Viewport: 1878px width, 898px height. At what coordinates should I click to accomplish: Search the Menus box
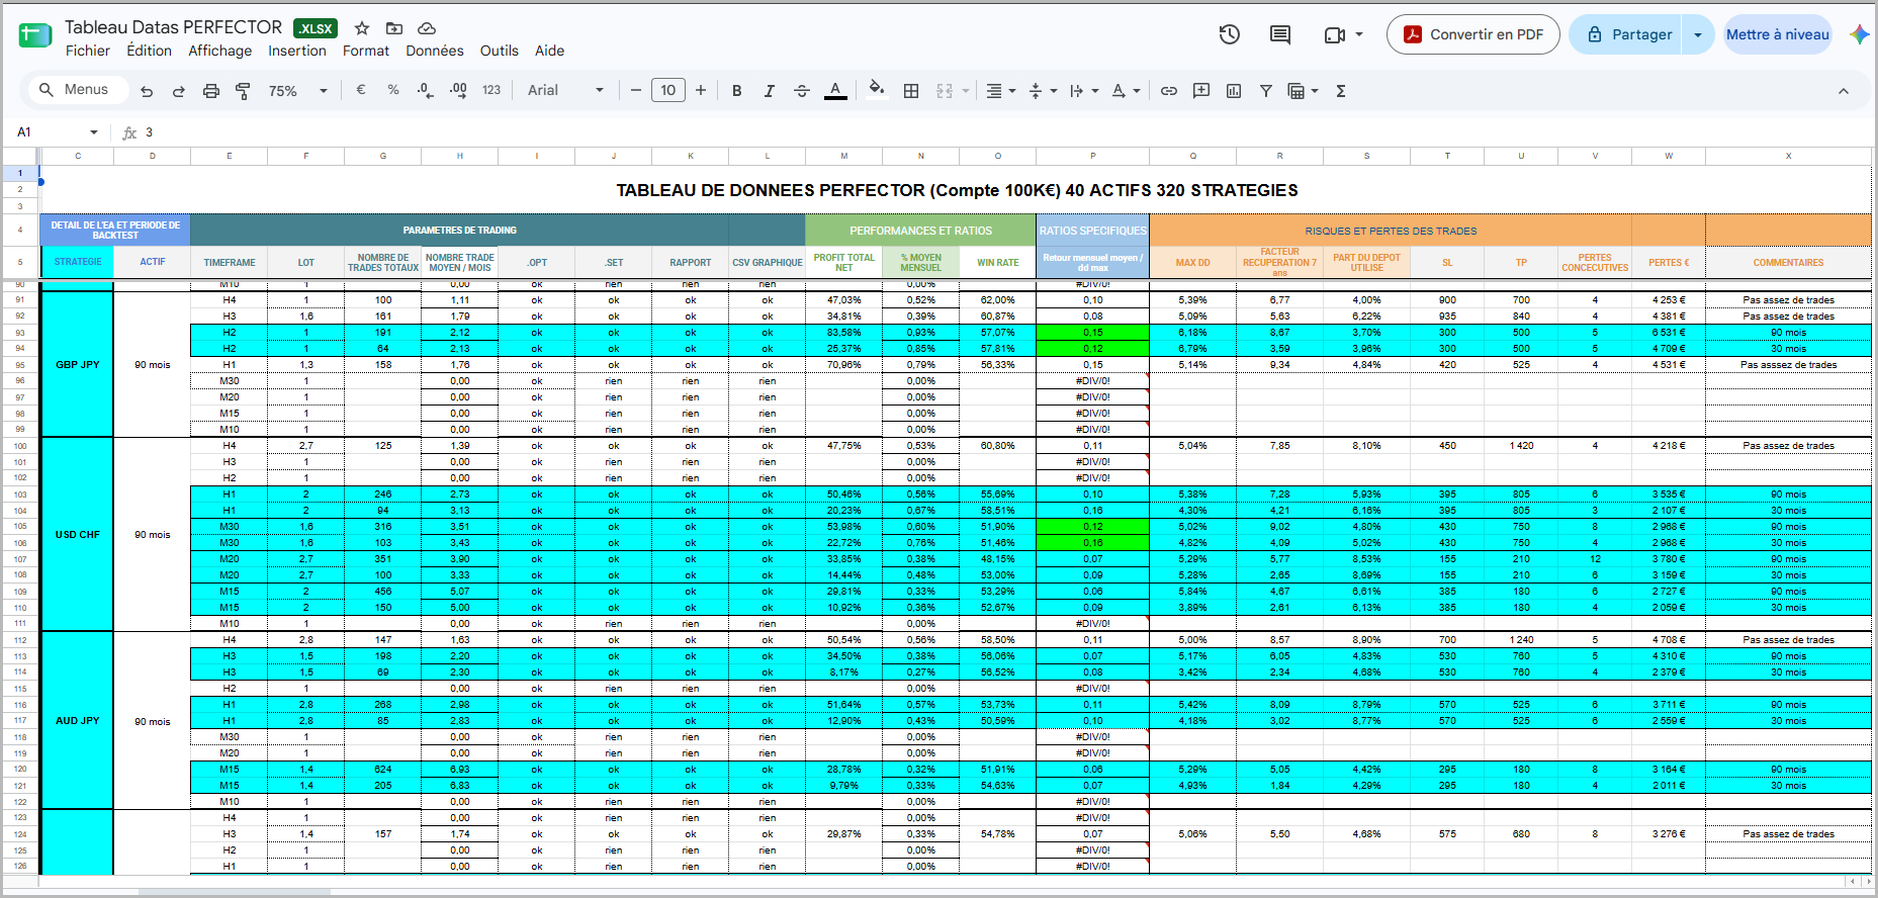click(78, 90)
